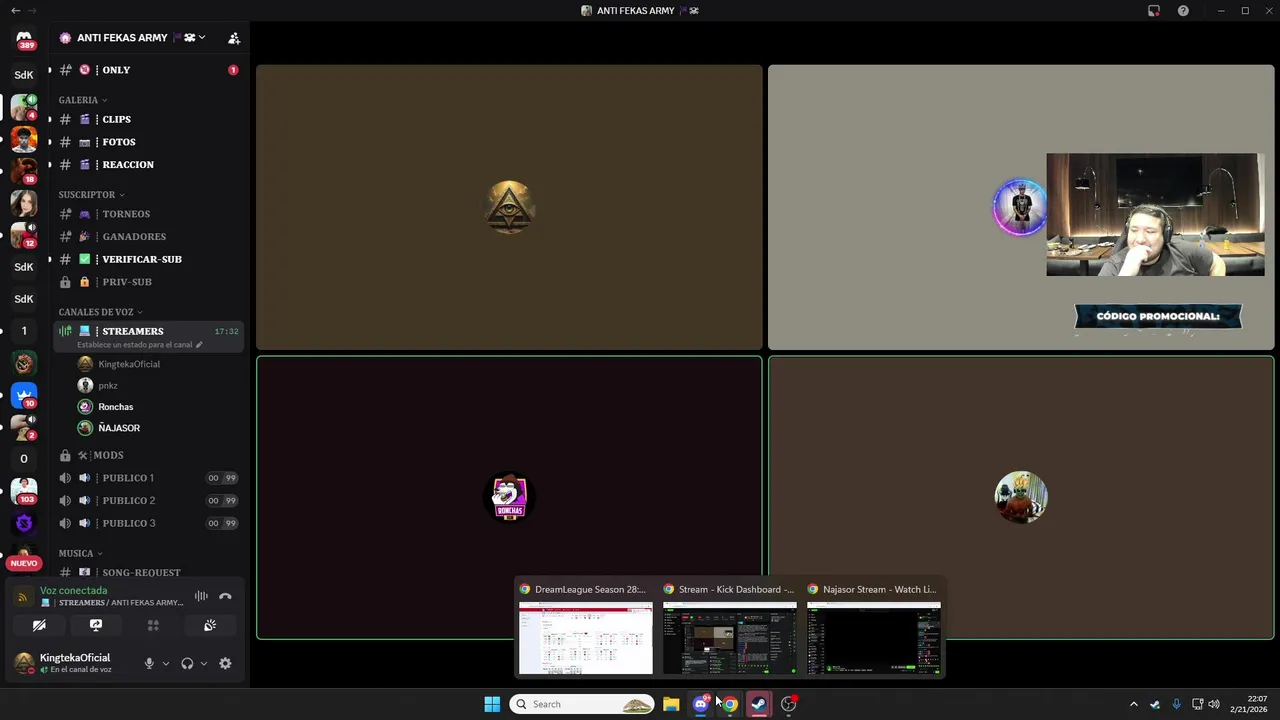
Task: Toggle camera on or off
Action: pyautogui.click(x=39, y=625)
